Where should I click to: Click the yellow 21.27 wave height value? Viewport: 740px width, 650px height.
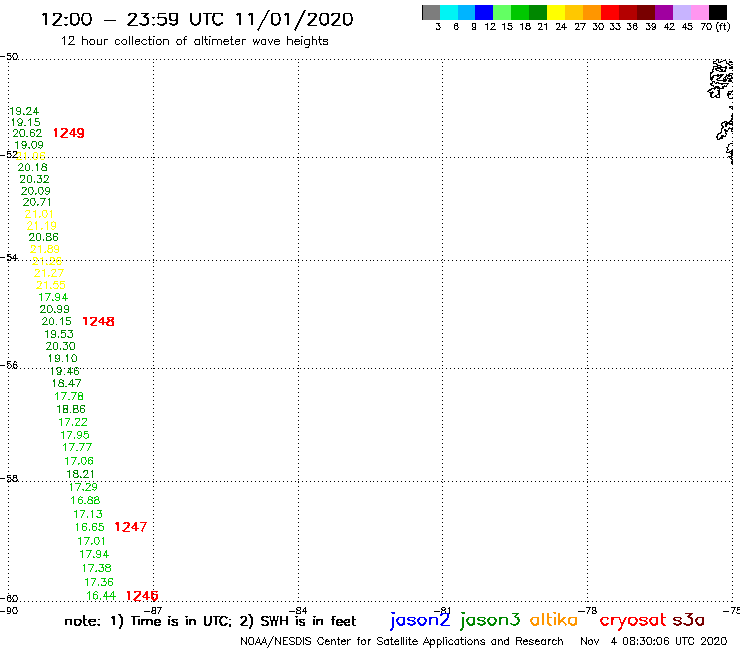click(x=49, y=273)
